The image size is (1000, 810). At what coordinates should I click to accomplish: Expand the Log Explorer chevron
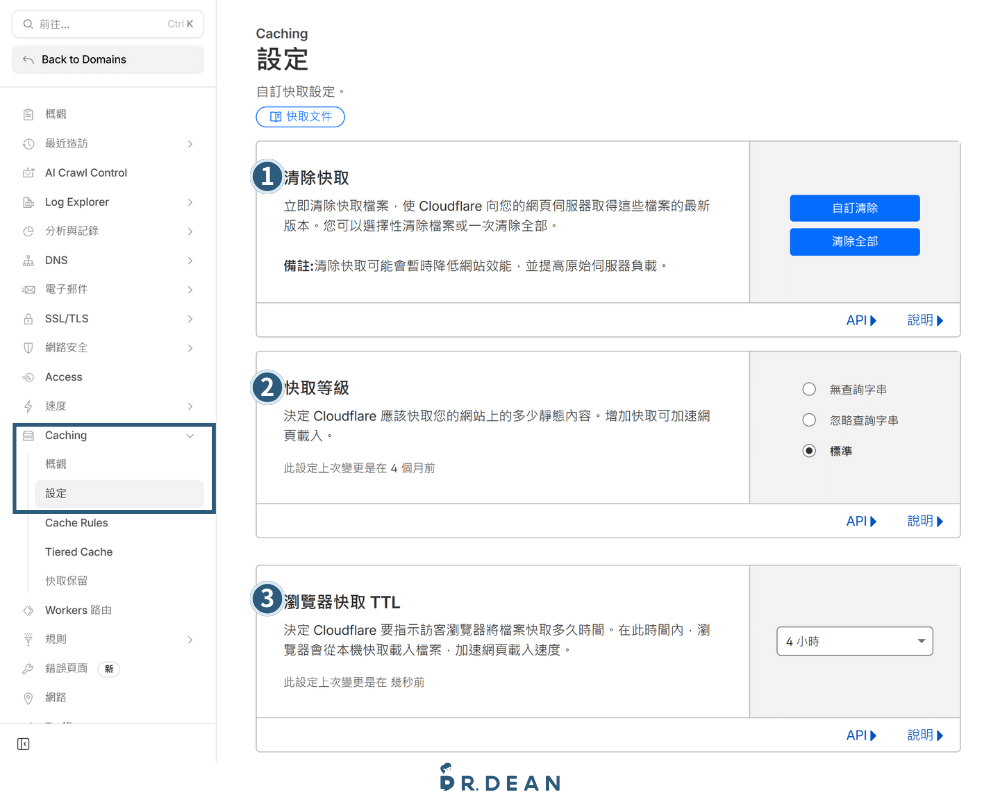click(190, 202)
